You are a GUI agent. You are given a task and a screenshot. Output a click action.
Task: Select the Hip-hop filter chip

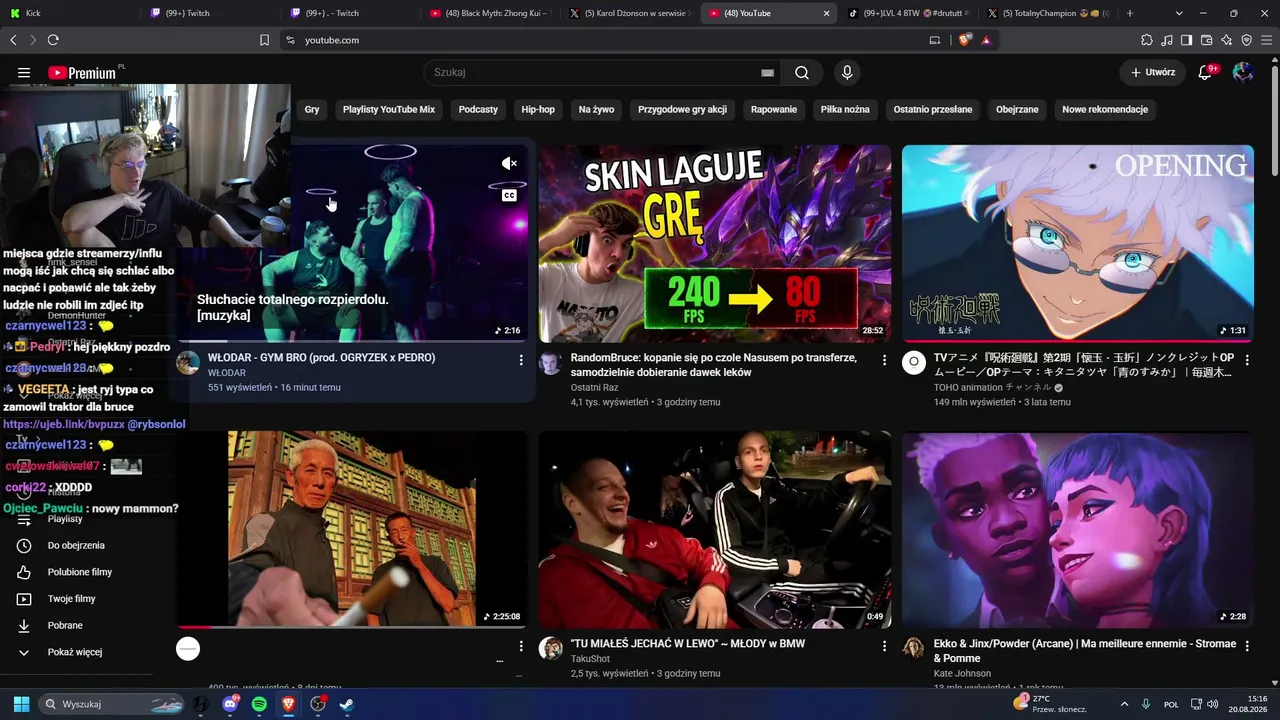point(538,109)
